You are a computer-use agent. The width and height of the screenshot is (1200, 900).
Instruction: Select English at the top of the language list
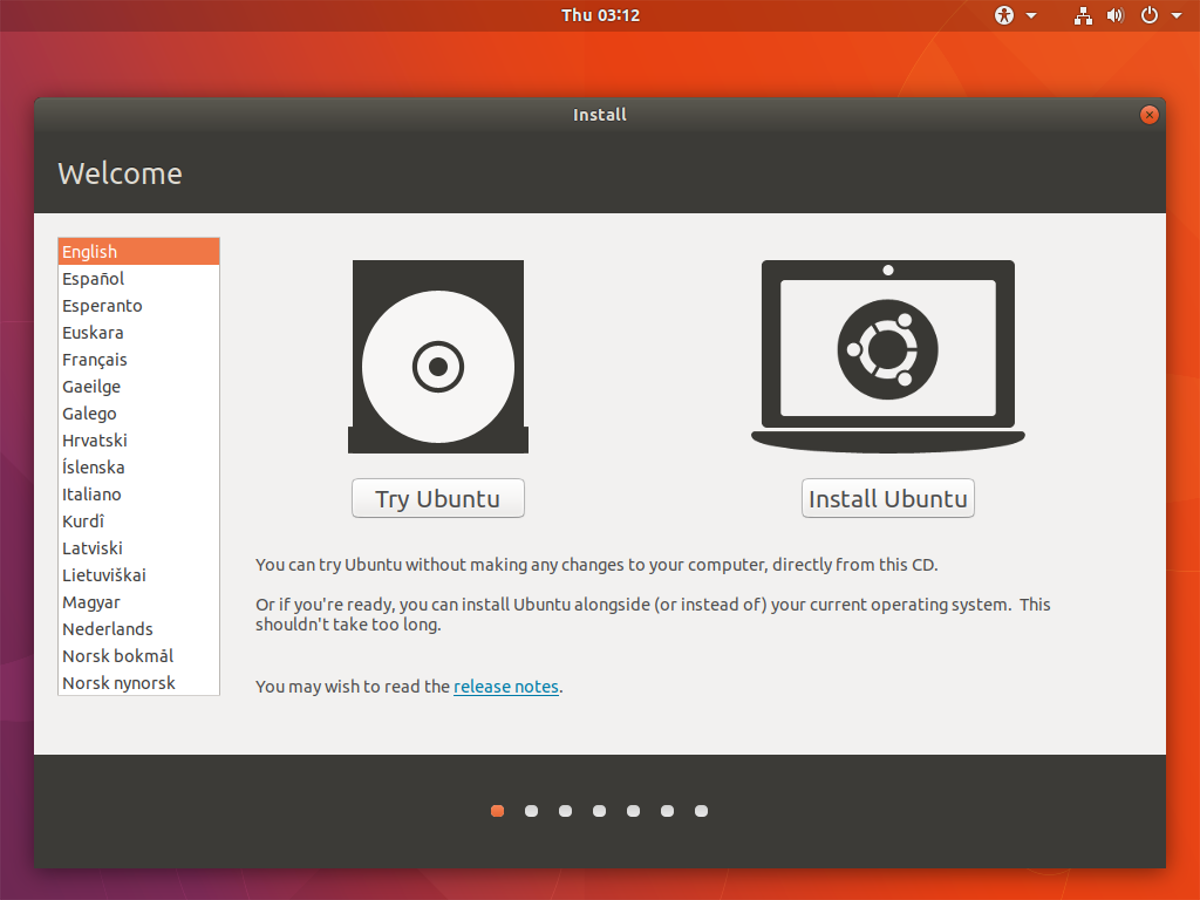(88, 251)
